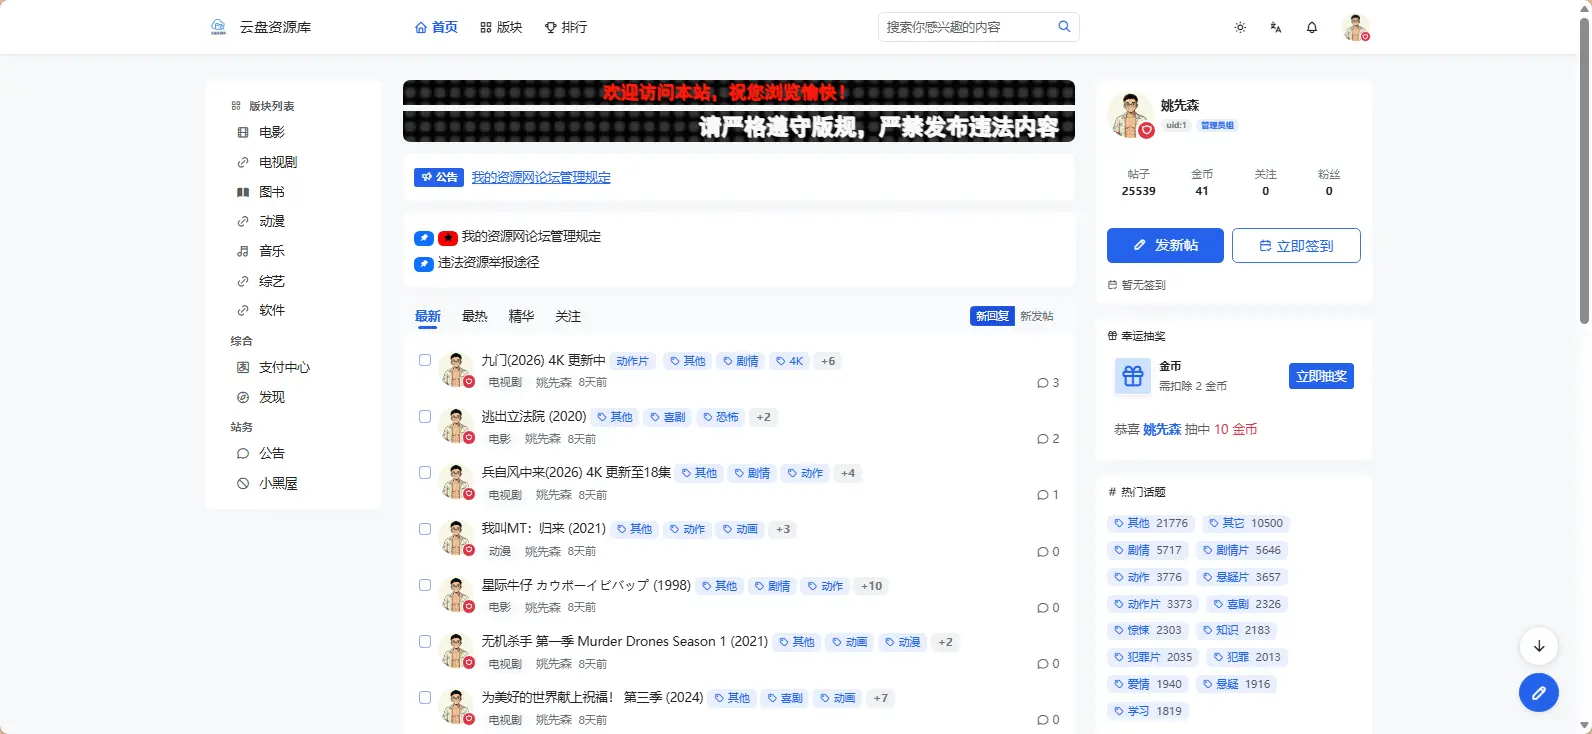This screenshot has width=1592, height=734.
Task: Open the notifications bell
Action: (x=1312, y=27)
